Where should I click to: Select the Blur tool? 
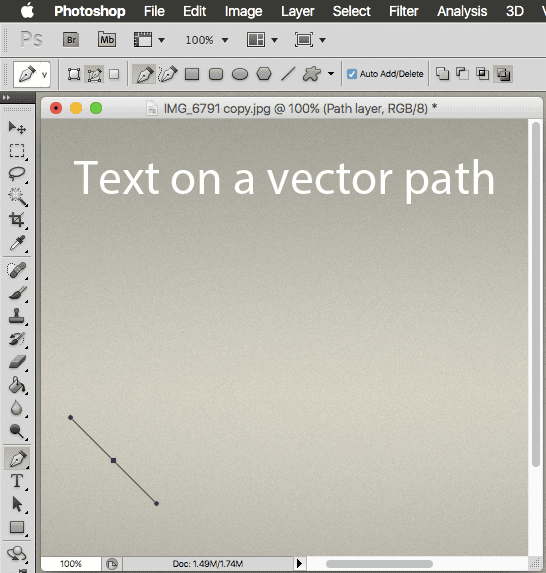[x=17, y=408]
